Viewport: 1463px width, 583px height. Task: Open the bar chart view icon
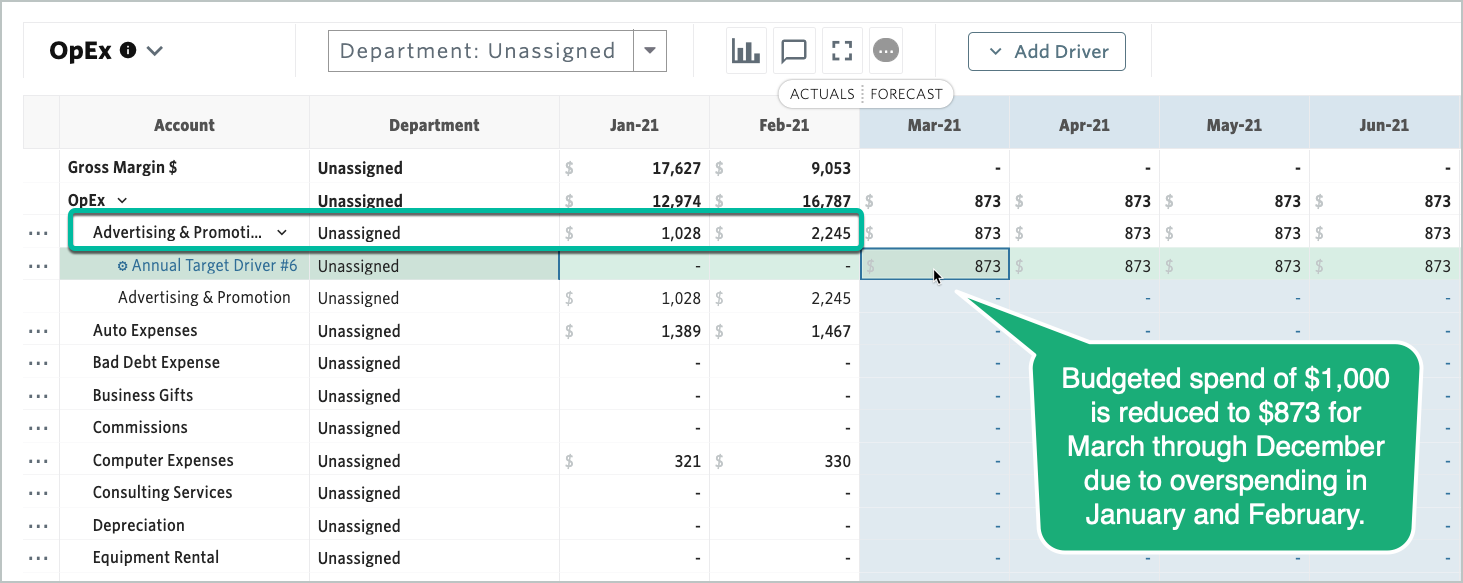pos(746,51)
